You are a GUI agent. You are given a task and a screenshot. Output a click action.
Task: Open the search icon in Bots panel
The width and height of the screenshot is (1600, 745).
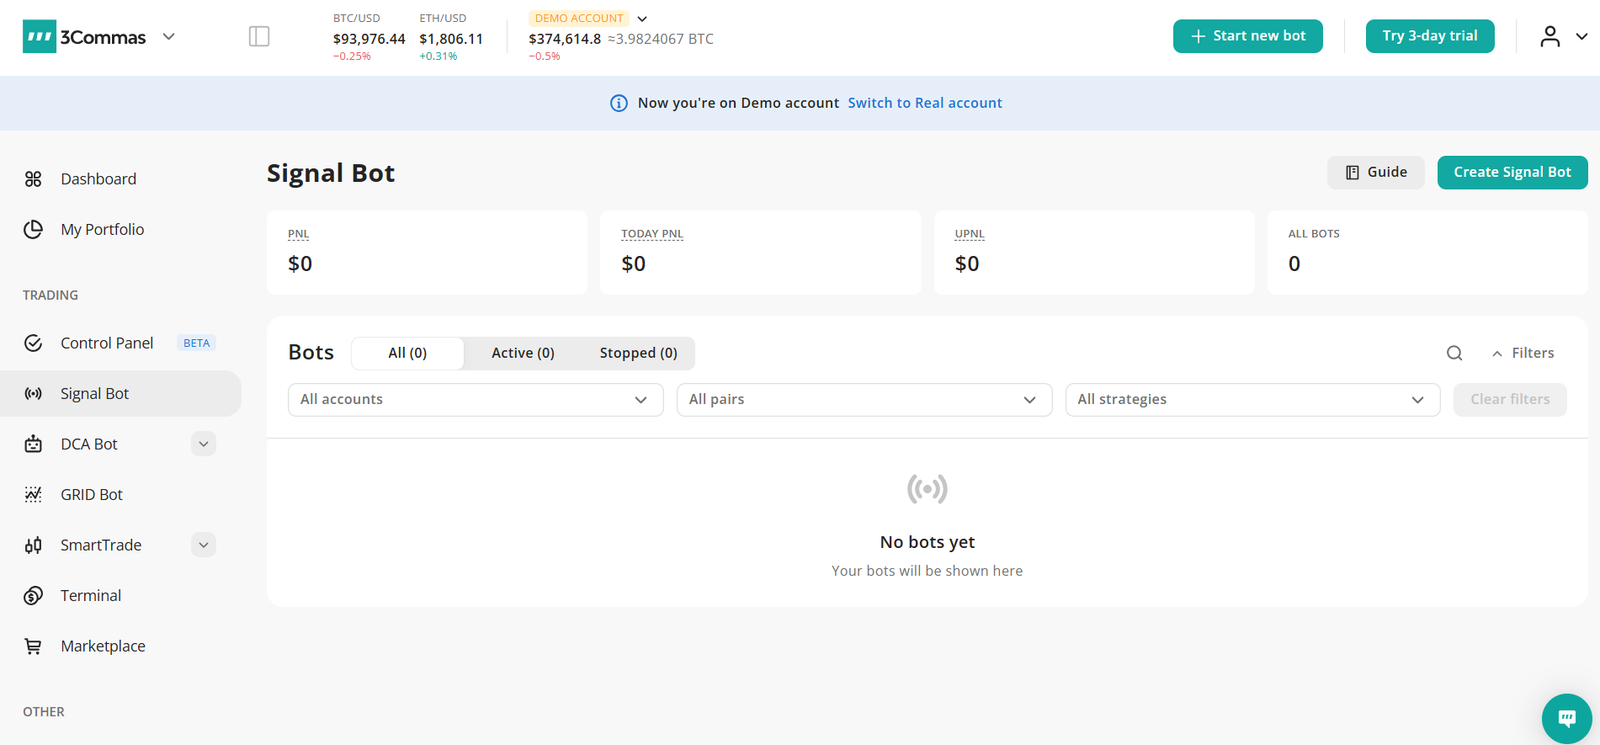[1454, 353]
